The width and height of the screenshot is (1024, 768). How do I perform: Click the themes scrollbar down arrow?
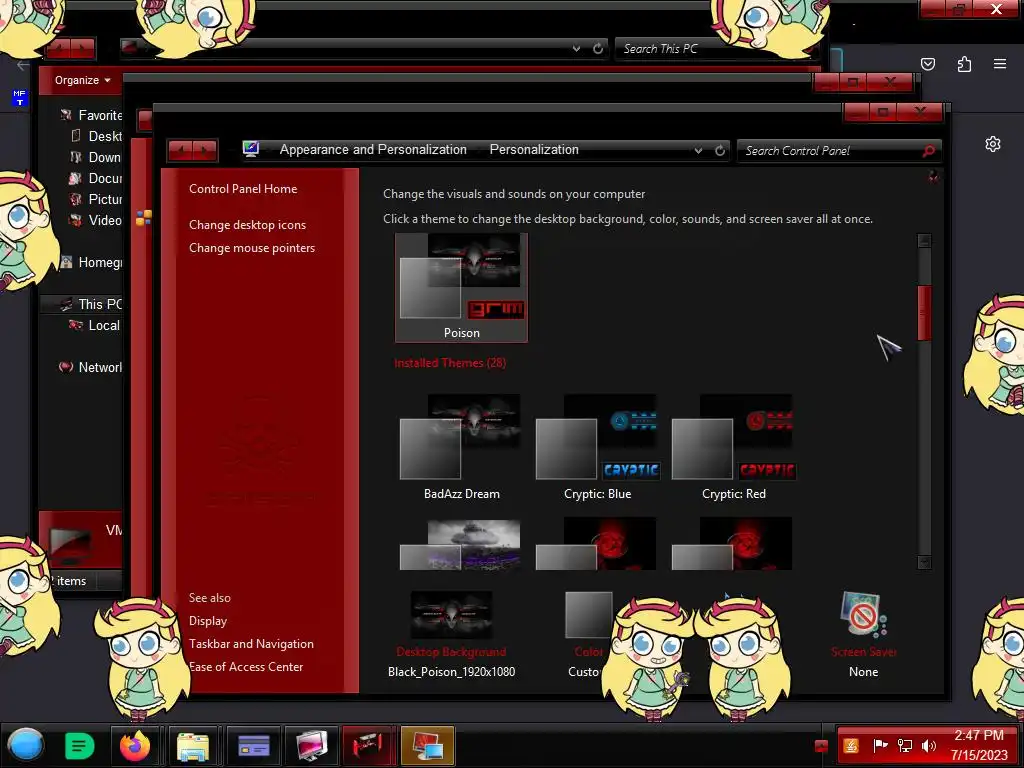click(924, 562)
